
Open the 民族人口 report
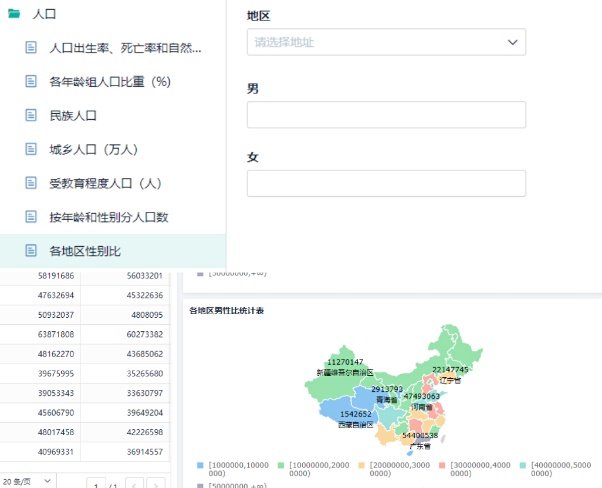click(x=73, y=115)
